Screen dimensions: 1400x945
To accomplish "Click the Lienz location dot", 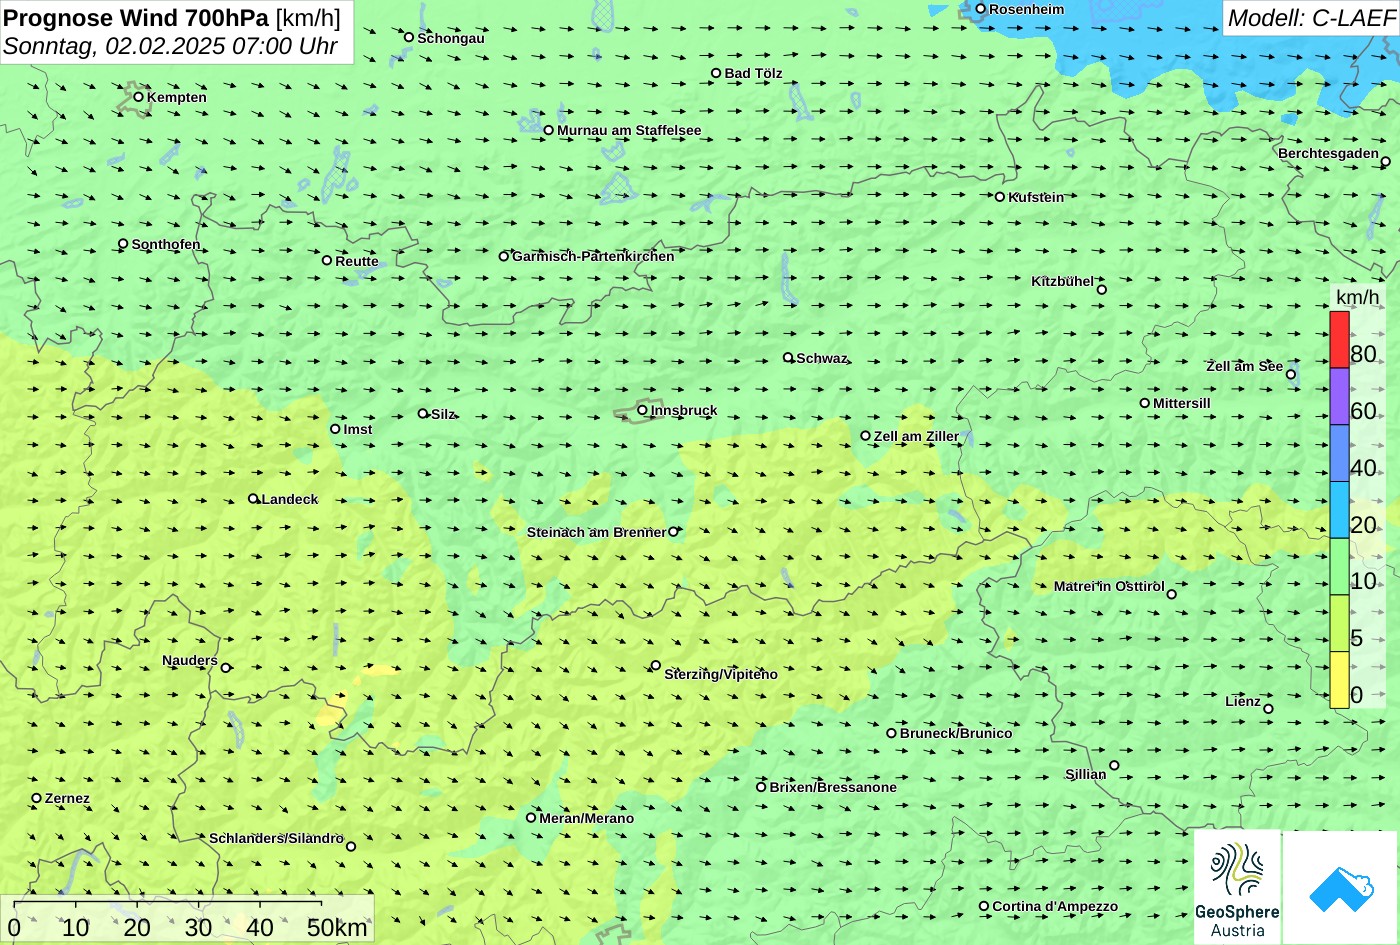I will coord(1269,709).
